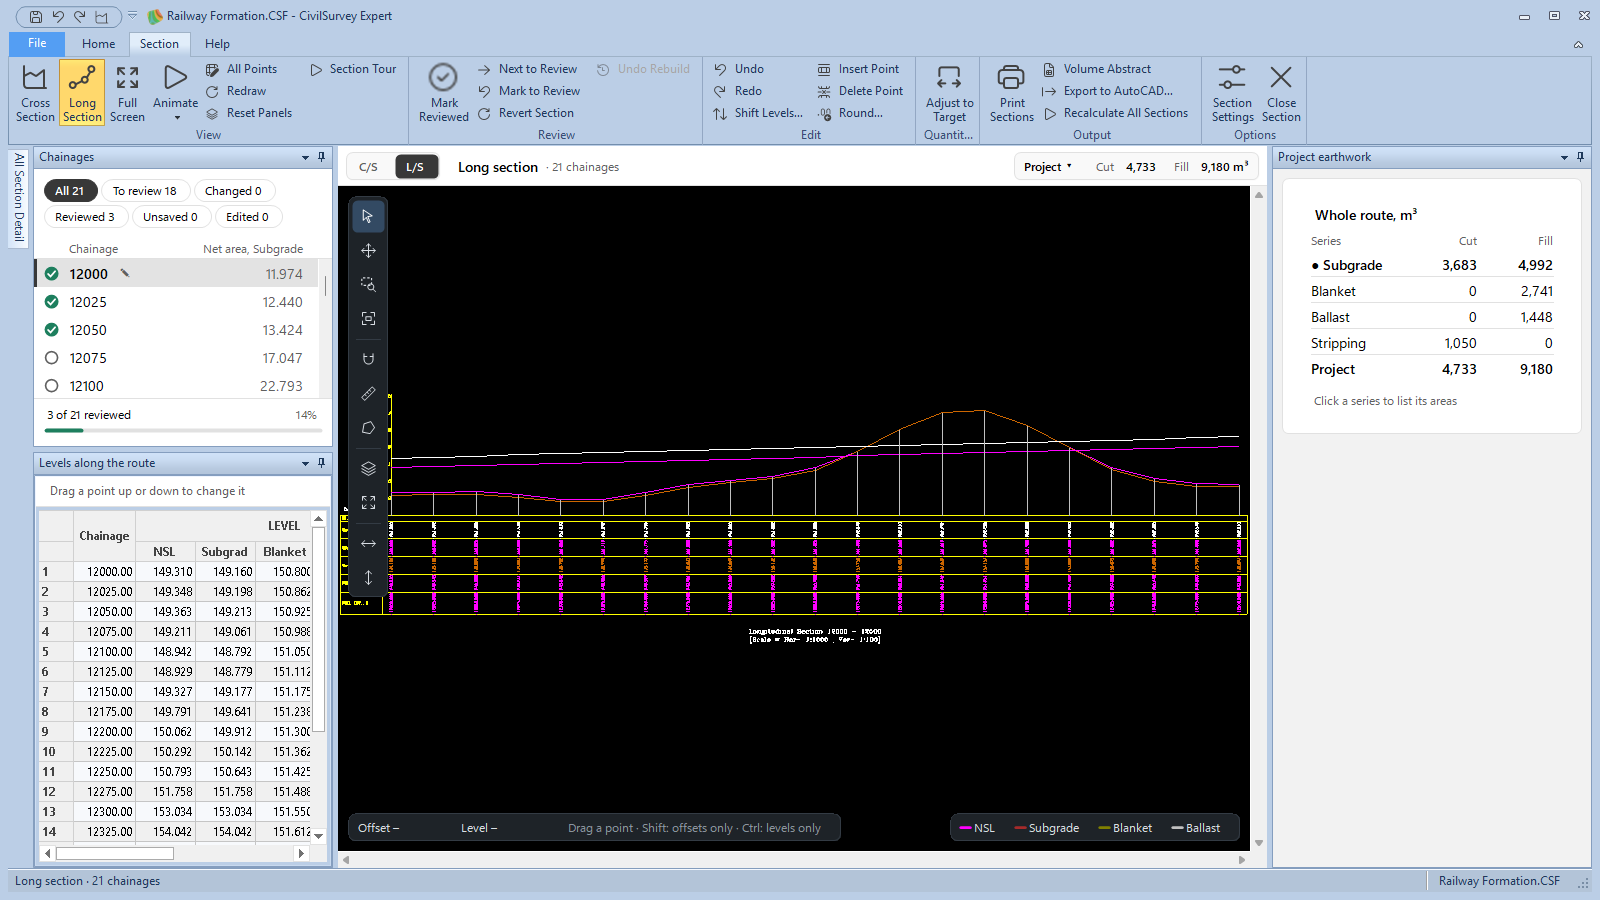
Task: Select the pan tool in canvas toolbar
Action: point(368,251)
